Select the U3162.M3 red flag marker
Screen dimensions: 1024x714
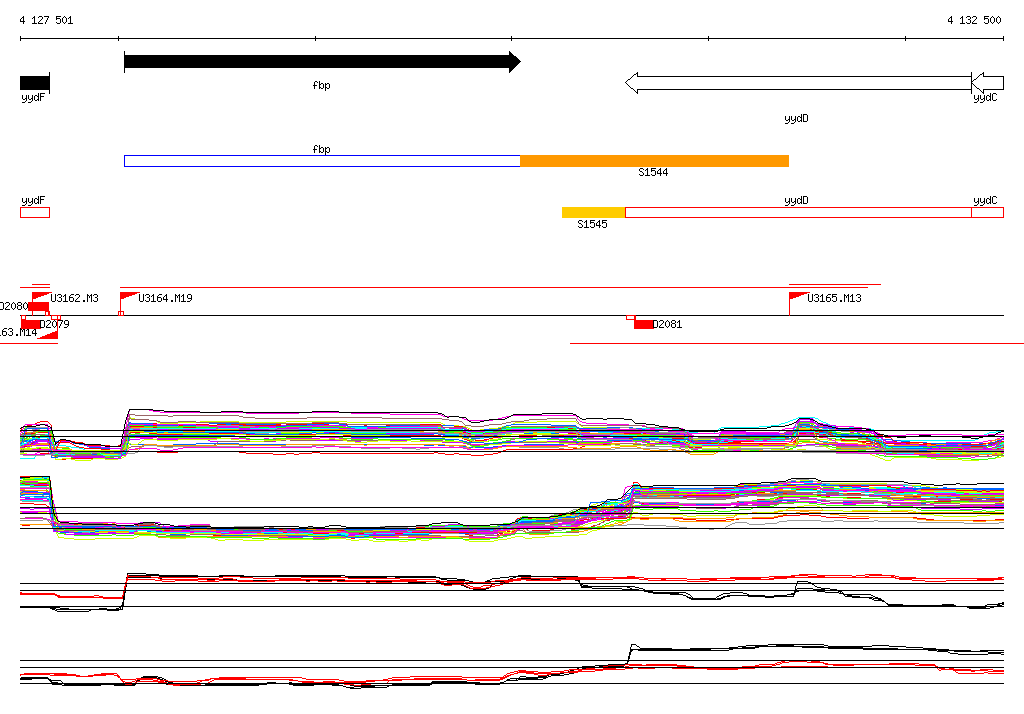pyautogui.click(x=40, y=297)
